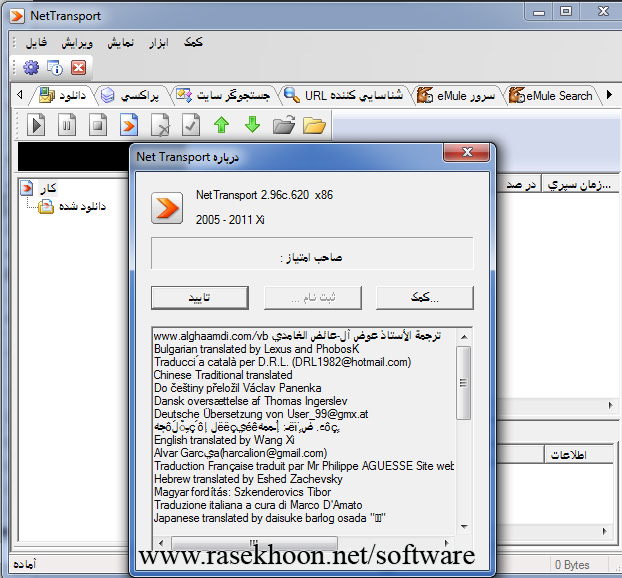Click checkmark page properties icon
Viewport: 622px width, 578px height.
[x=191, y=125]
